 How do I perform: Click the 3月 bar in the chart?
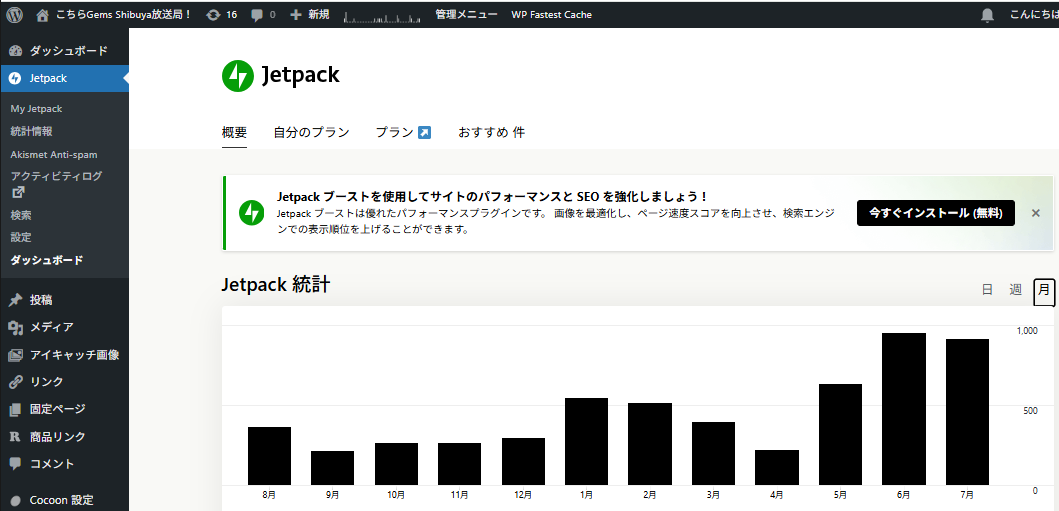click(x=713, y=454)
